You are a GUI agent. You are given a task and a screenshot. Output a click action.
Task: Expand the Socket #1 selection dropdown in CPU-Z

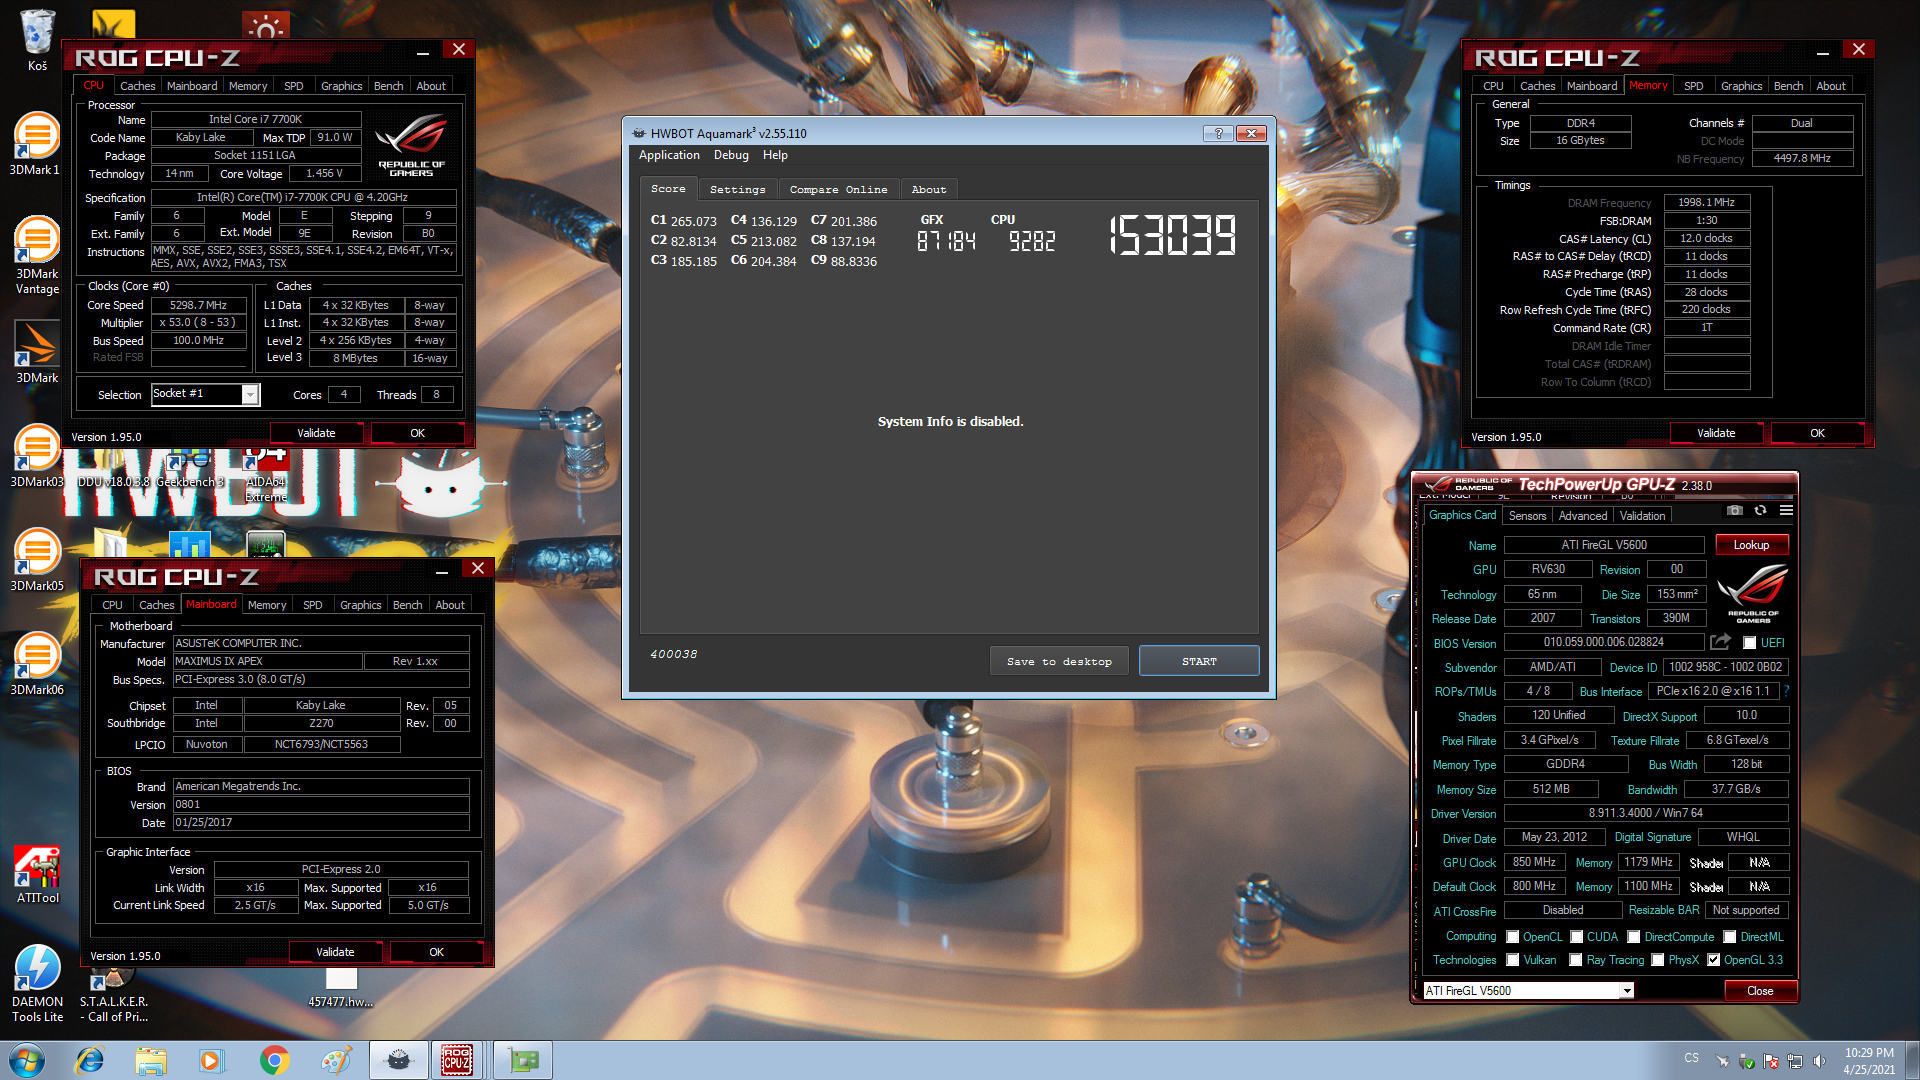[250, 395]
